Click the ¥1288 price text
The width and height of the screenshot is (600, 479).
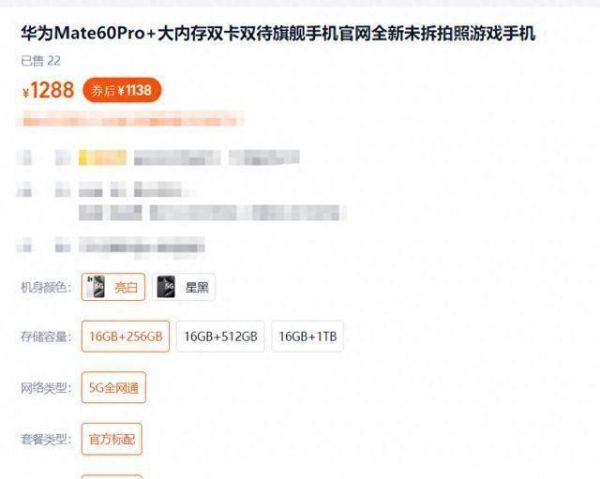[48, 90]
